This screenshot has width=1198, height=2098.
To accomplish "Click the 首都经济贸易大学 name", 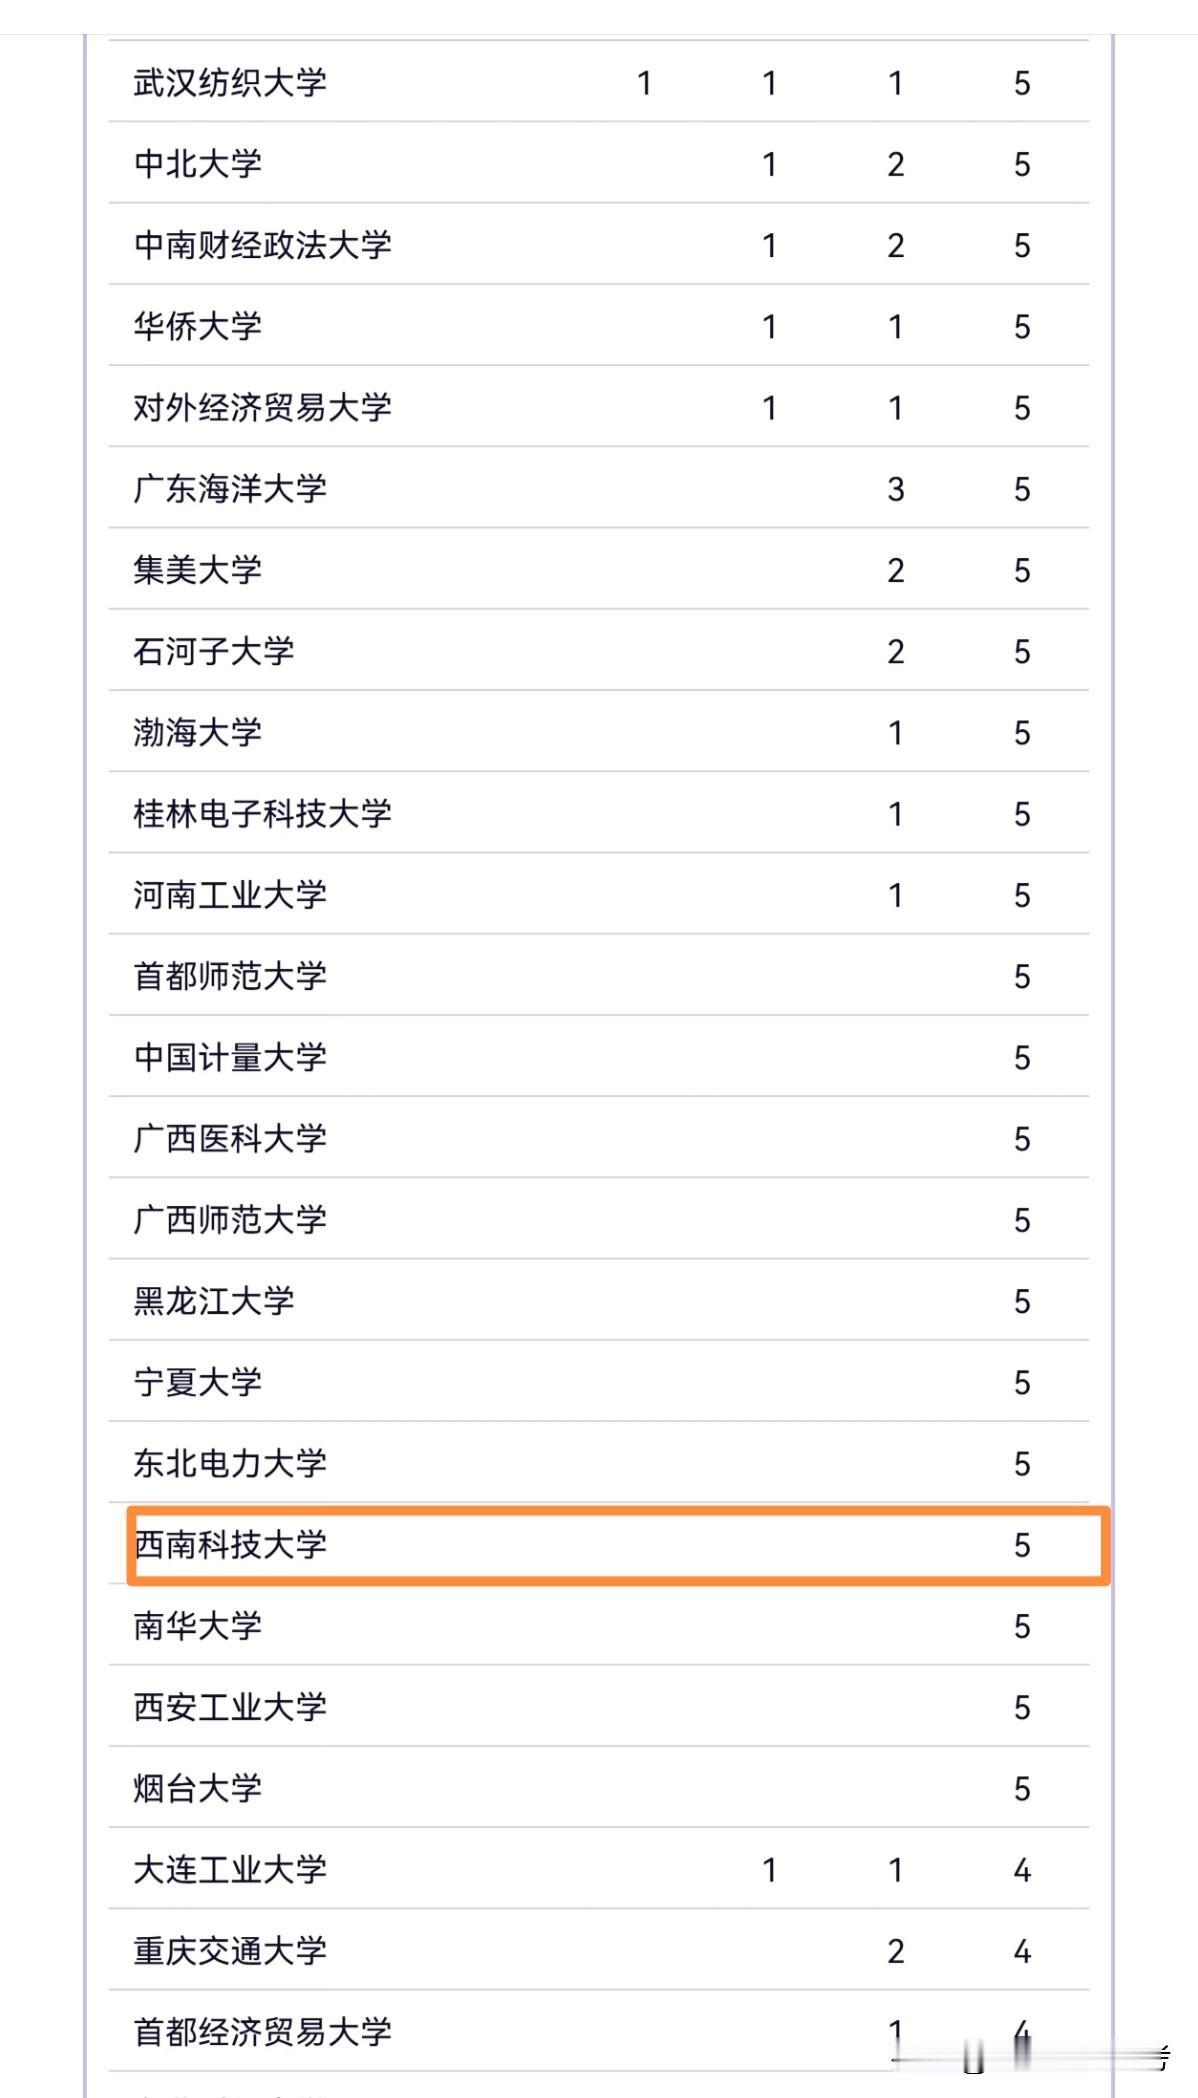I will (262, 2032).
